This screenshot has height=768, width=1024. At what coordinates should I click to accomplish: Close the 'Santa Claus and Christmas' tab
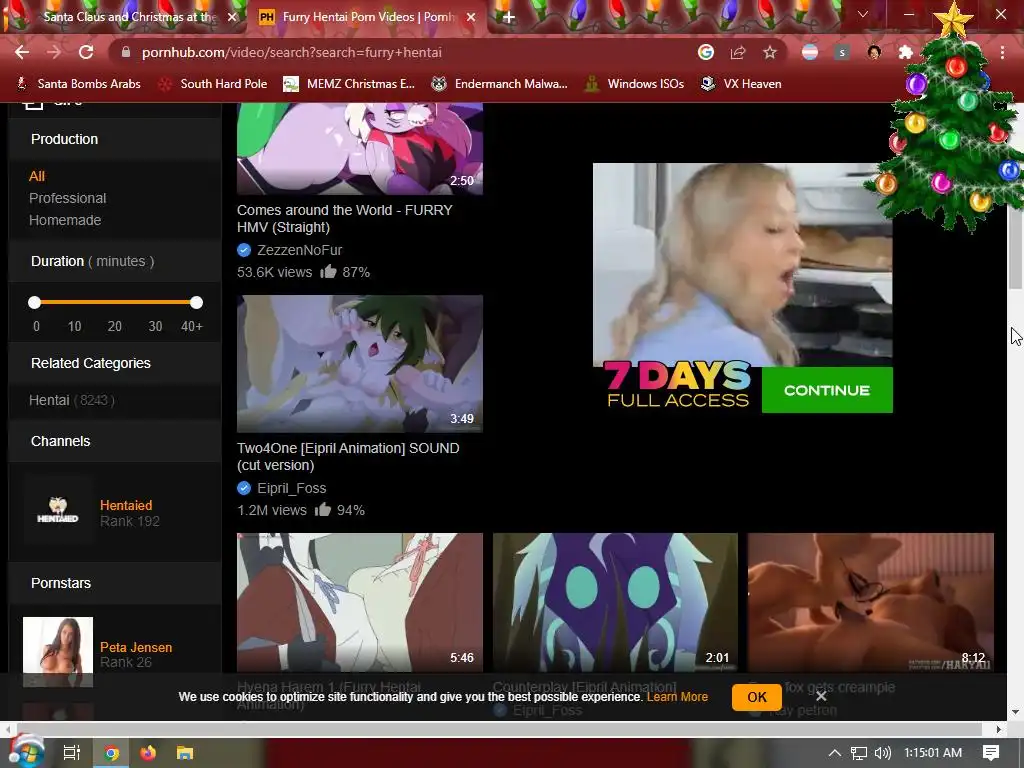(x=232, y=17)
